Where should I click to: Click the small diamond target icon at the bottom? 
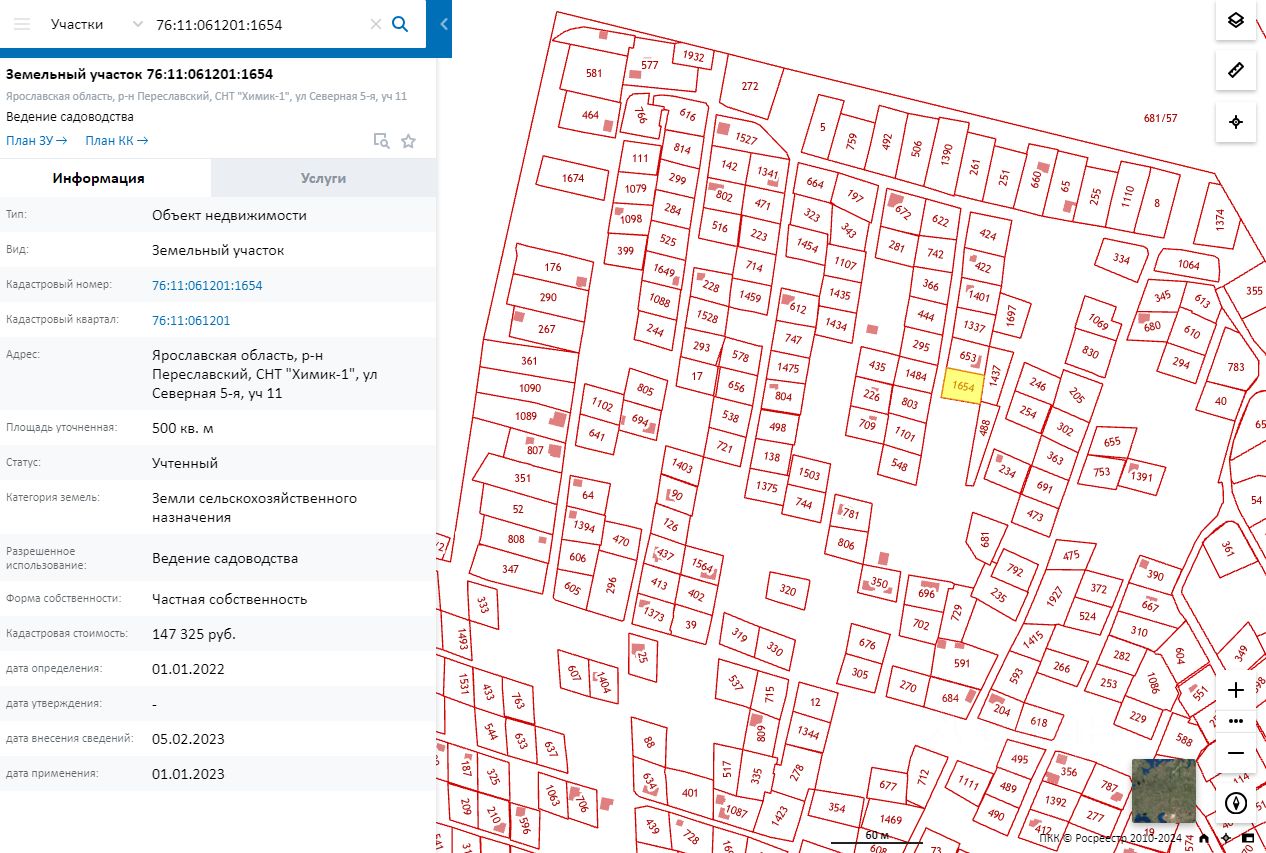pyautogui.click(x=1226, y=838)
